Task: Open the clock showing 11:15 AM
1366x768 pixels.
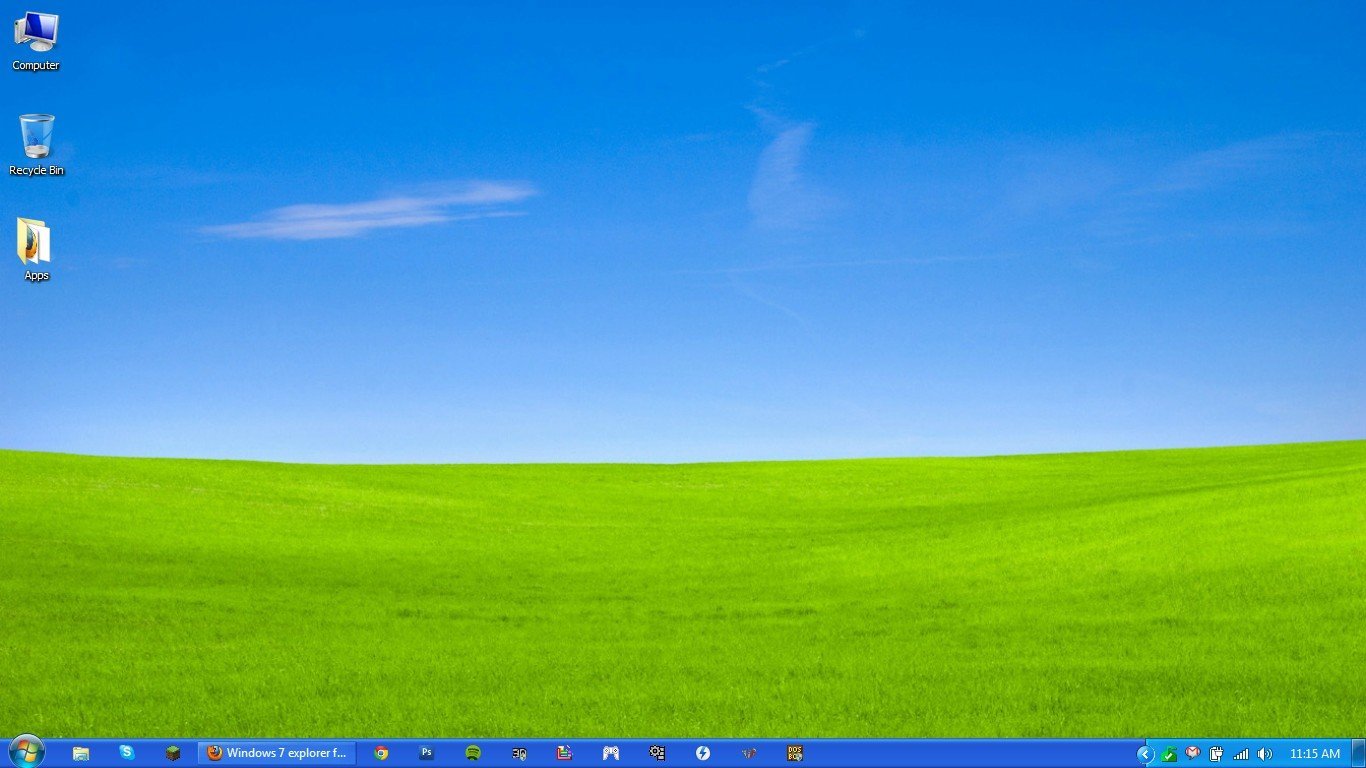Action: coord(1314,754)
